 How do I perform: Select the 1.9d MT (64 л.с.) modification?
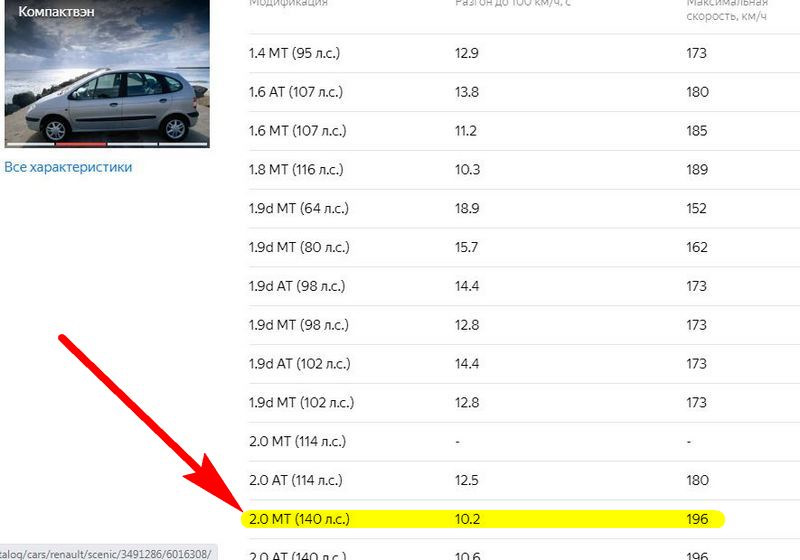(299, 208)
